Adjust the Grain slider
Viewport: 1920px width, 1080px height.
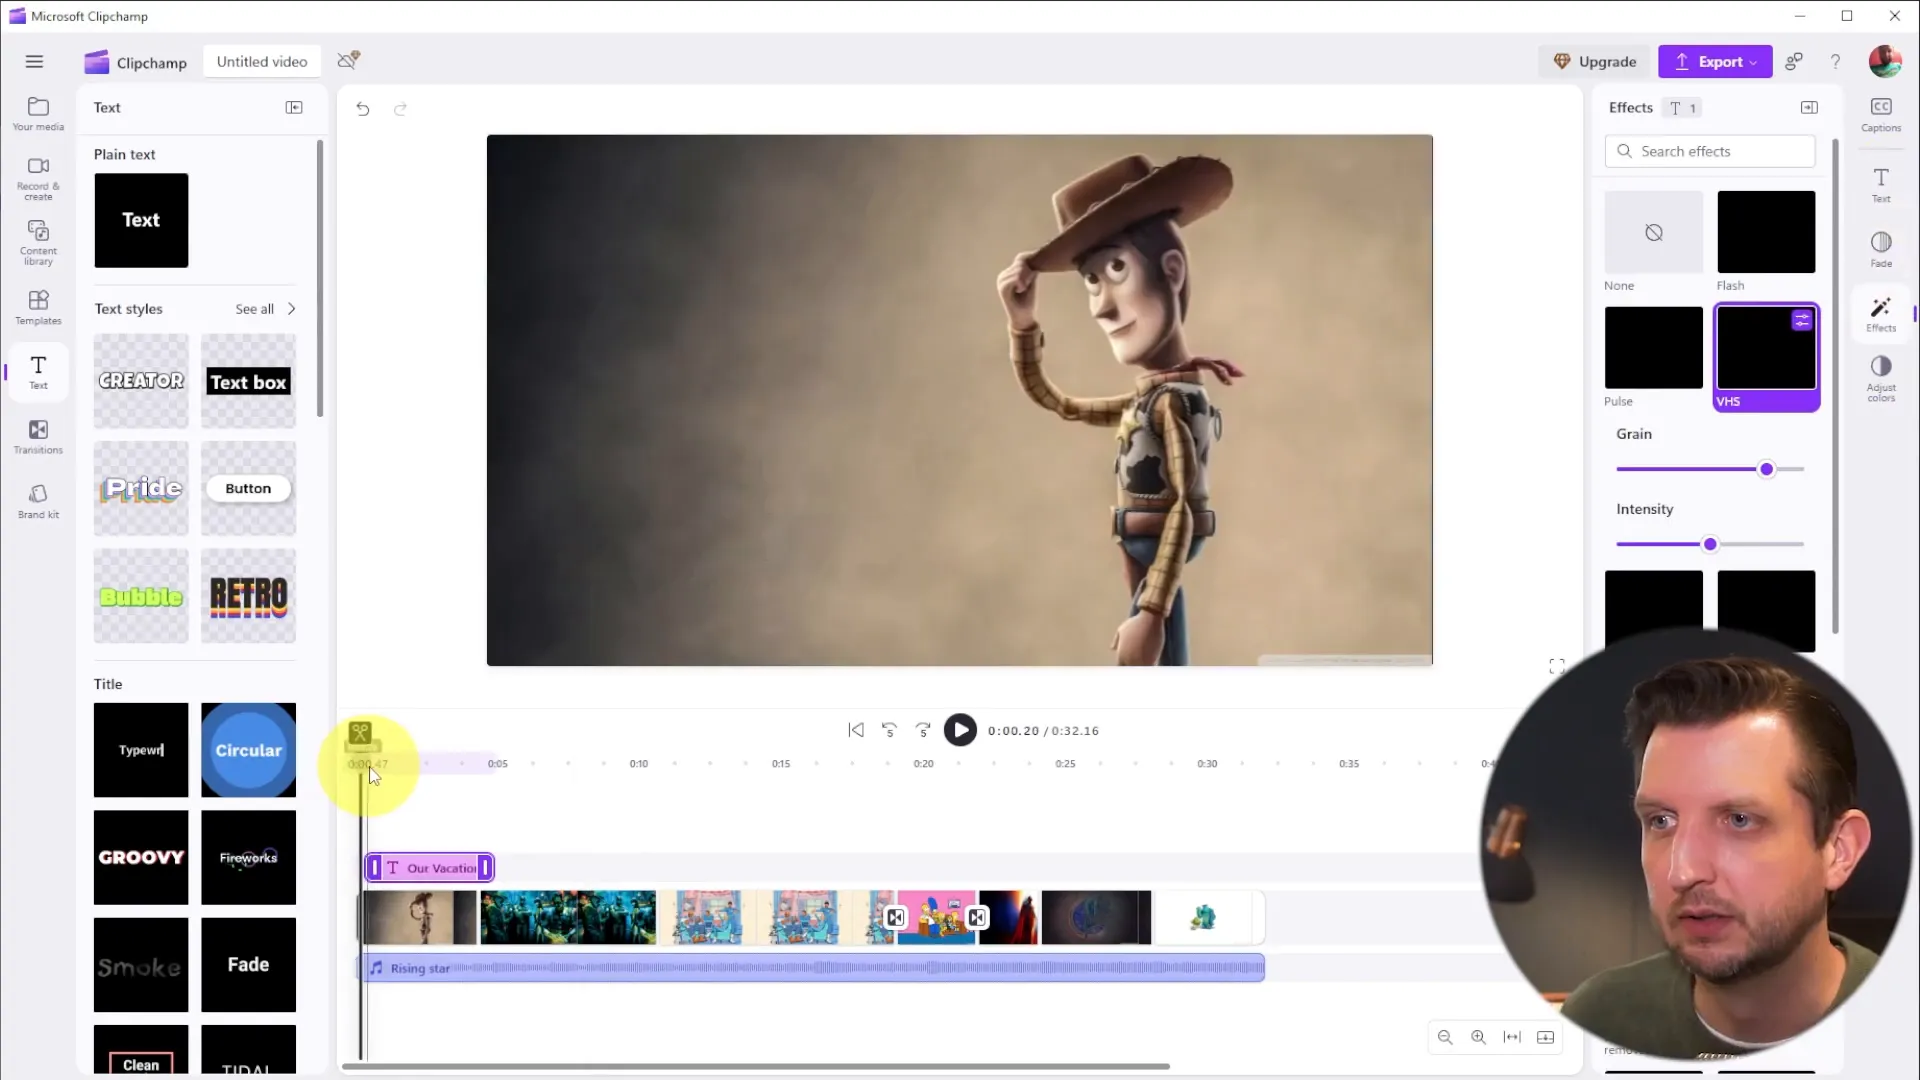pyautogui.click(x=1766, y=469)
